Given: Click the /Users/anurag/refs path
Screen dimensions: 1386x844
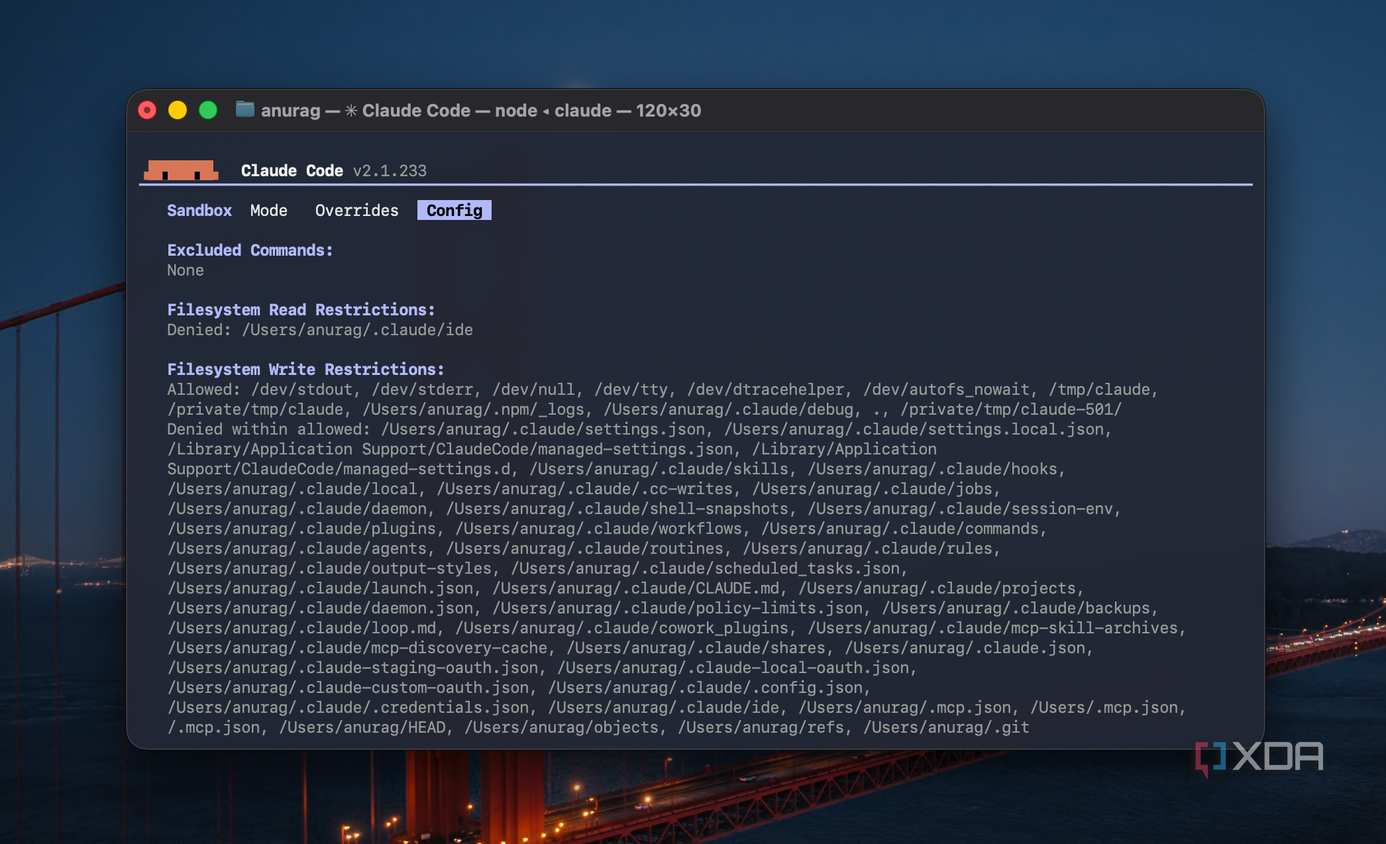Looking at the screenshot, I should [762, 727].
